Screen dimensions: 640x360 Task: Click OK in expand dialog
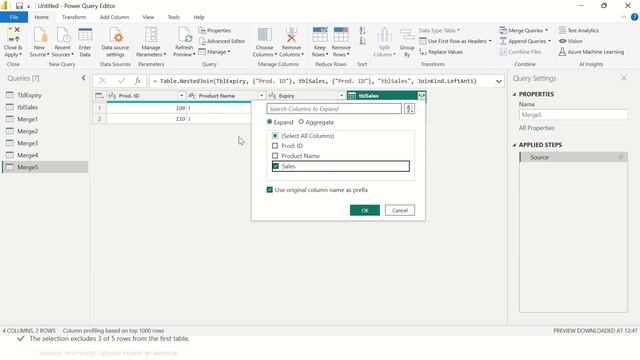[365, 210]
